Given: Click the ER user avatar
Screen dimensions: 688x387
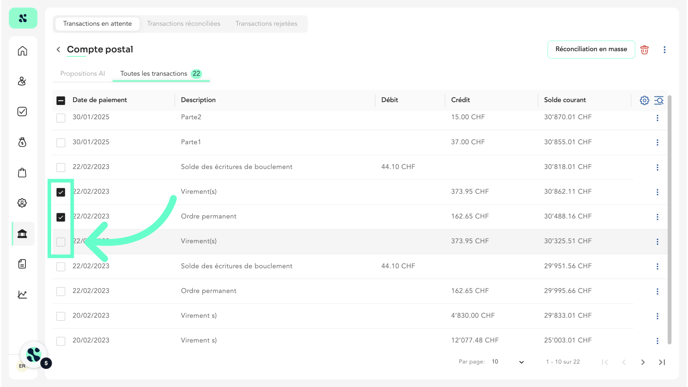Looking at the screenshot, I should 22,366.
